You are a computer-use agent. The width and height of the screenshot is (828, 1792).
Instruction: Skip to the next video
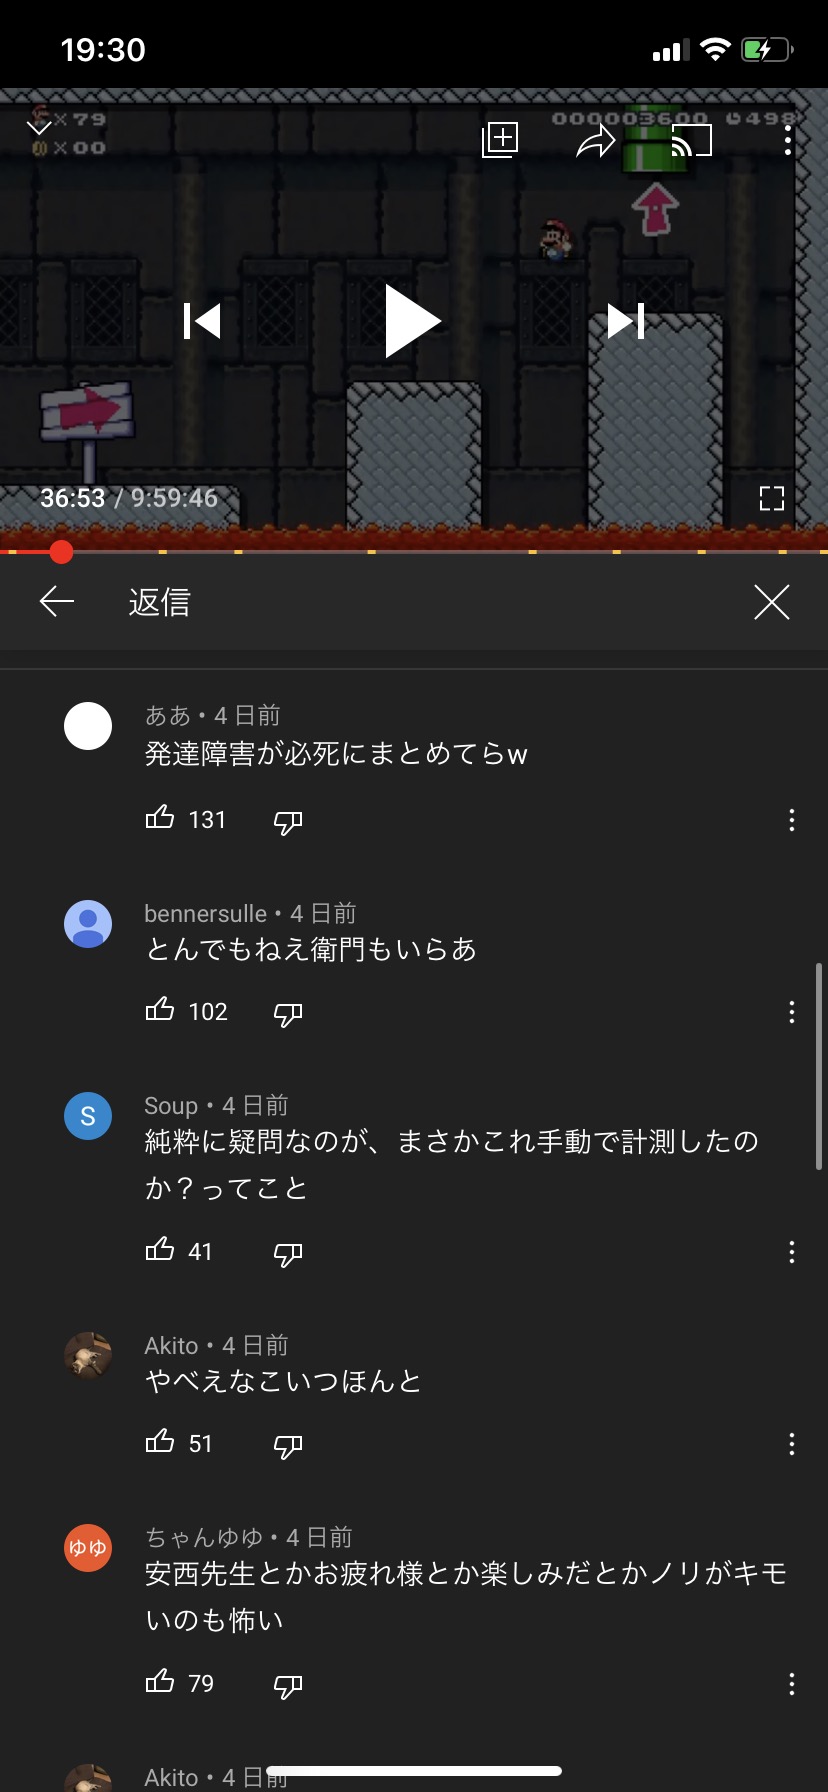pos(626,321)
